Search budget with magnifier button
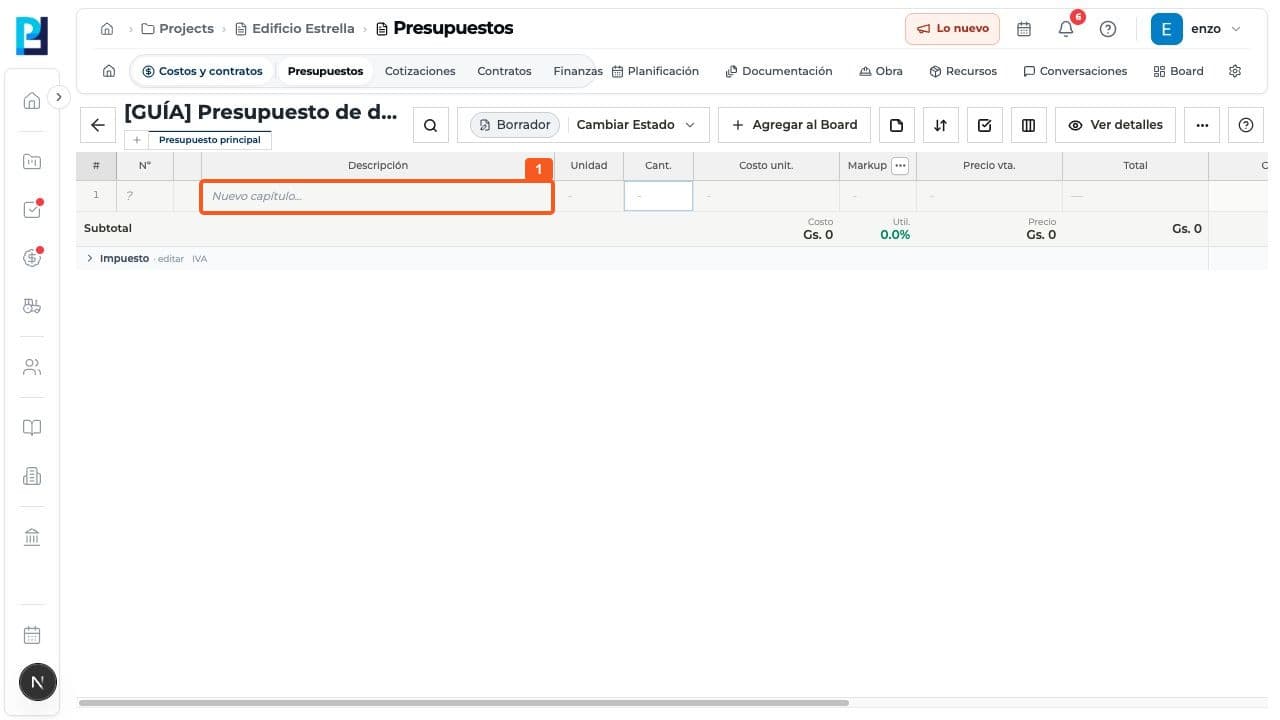The height and width of the screenshot is (720, 1280). [430, 125]
